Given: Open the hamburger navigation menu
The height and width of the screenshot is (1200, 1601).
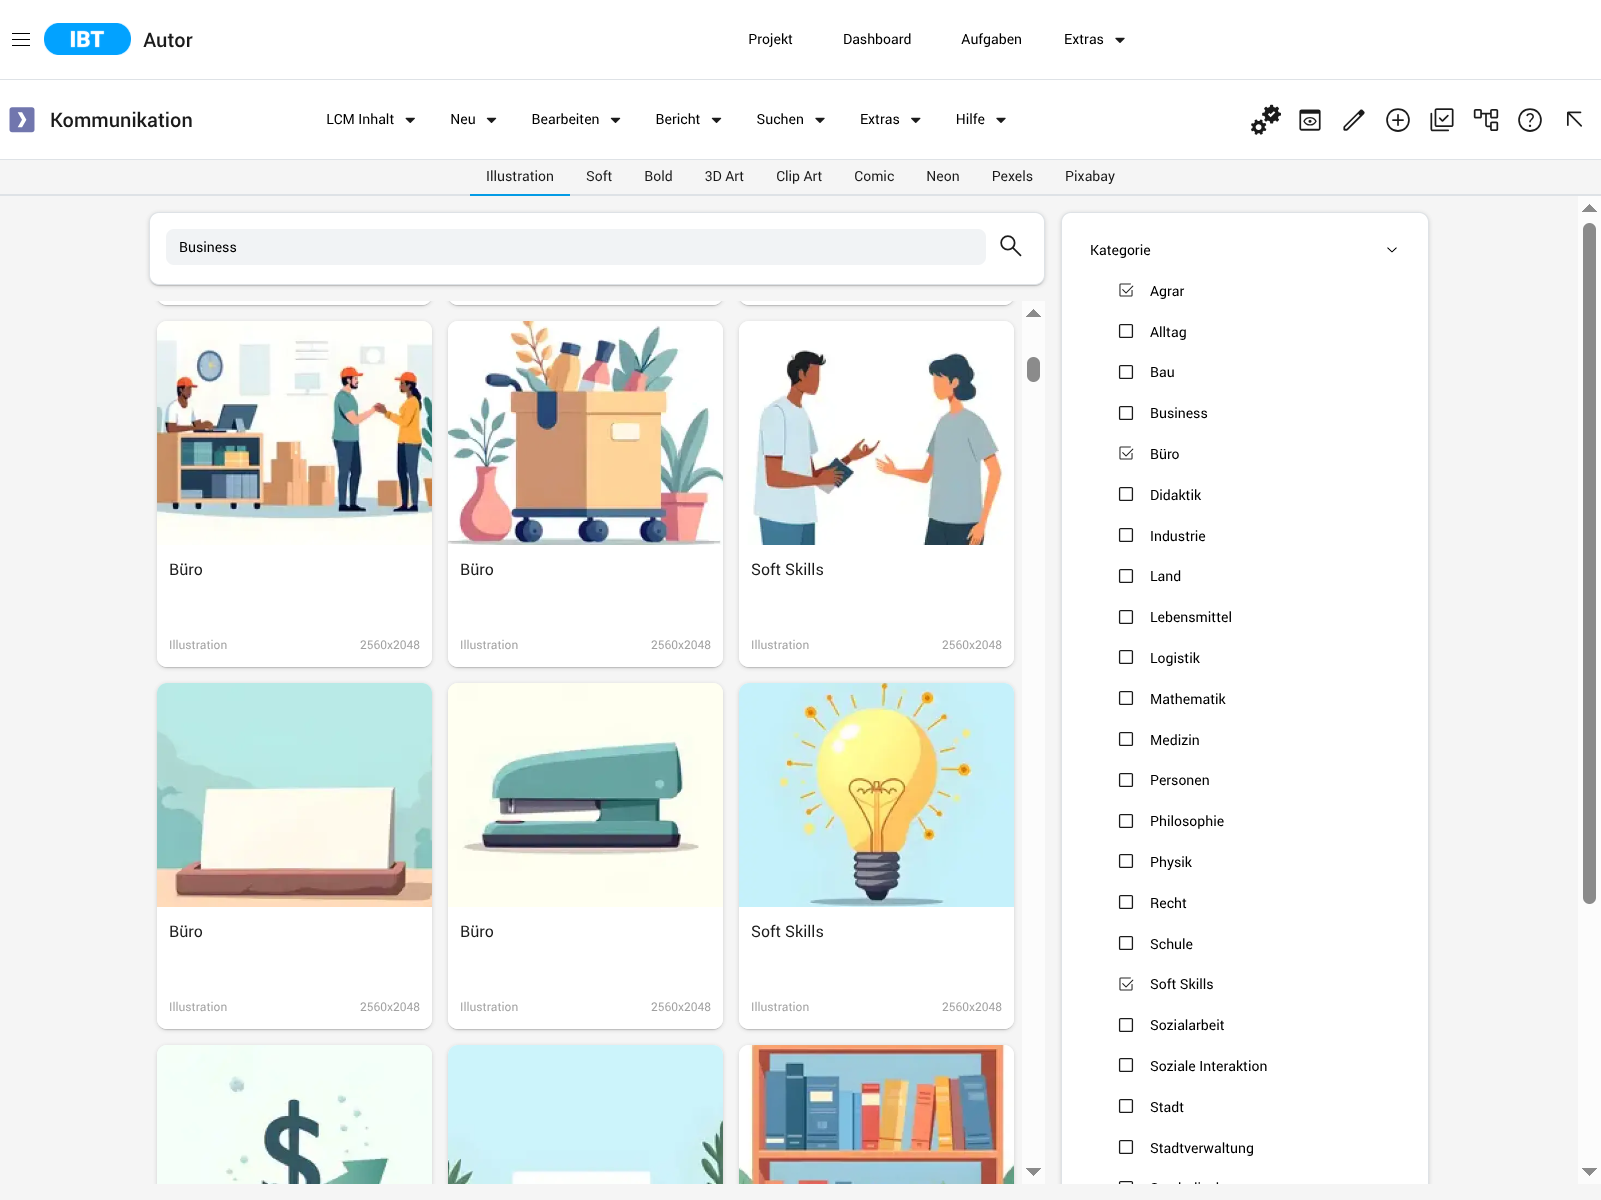Looking at the screenshot, I should [21, 40].
